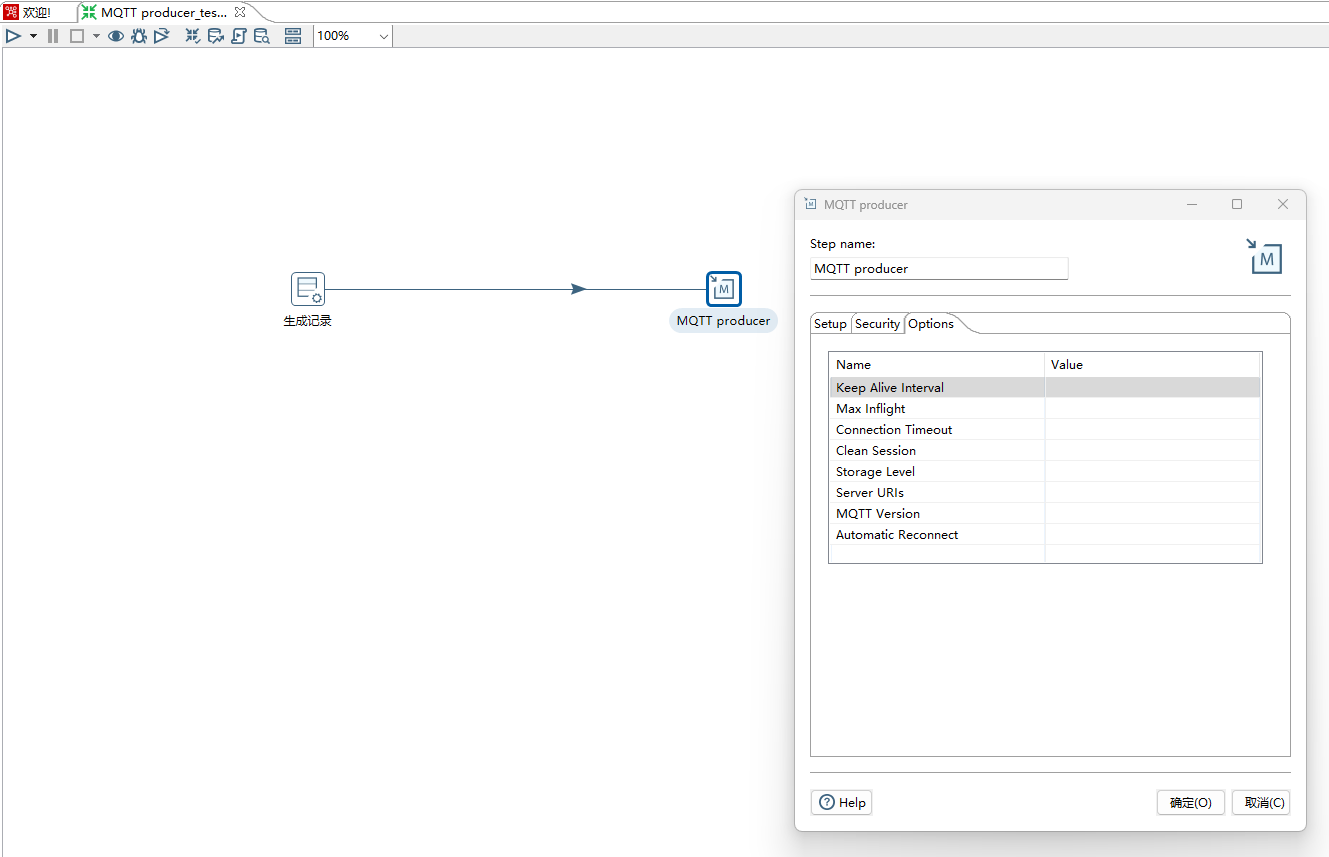Show the execution results panel icon
The height and width of the screenshot is (857, 1329).
click(x=293, y=36)
